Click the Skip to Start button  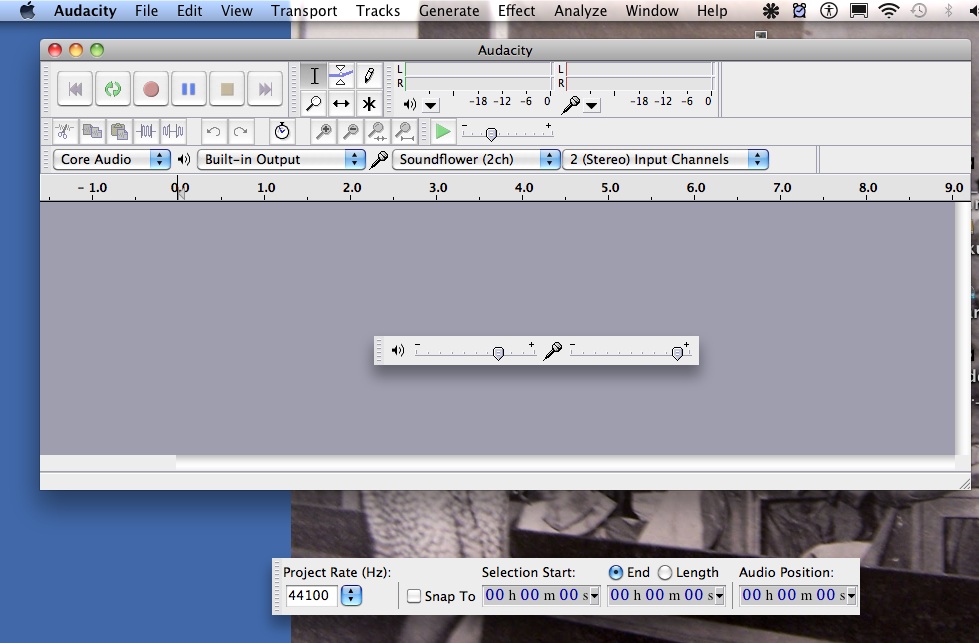pos(75,89)
